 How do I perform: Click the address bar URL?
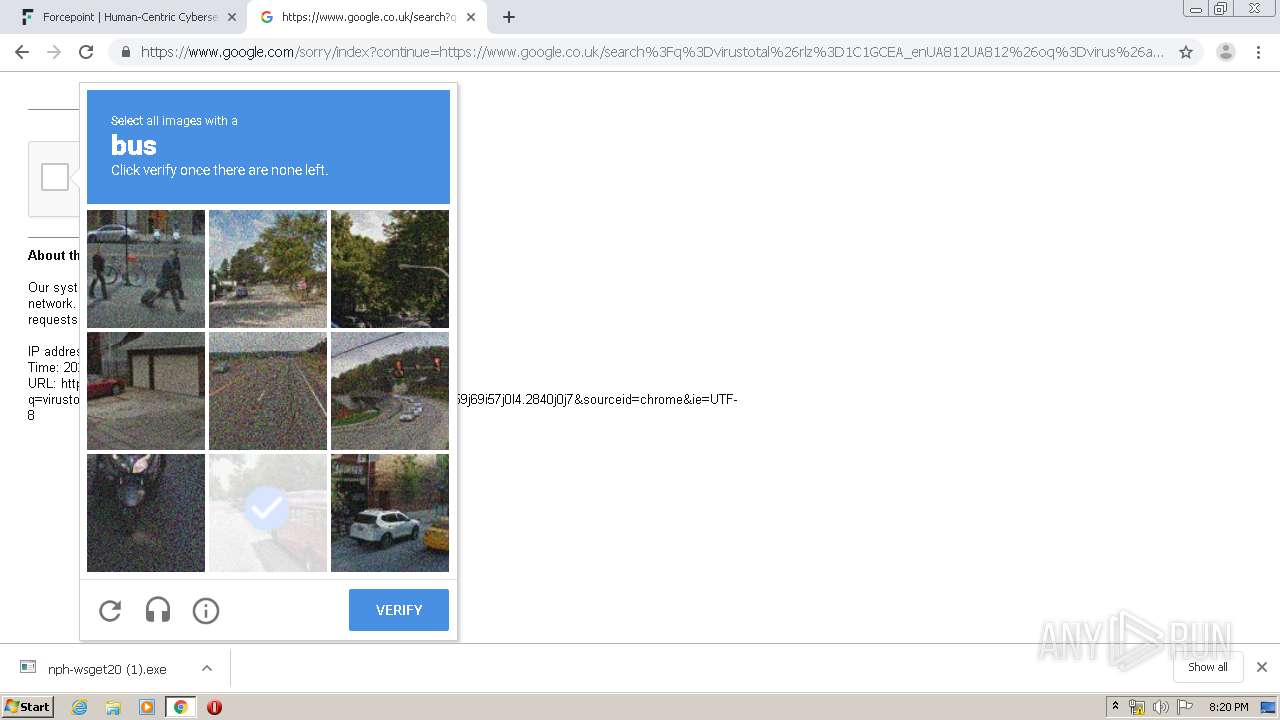tap(652, 52)
